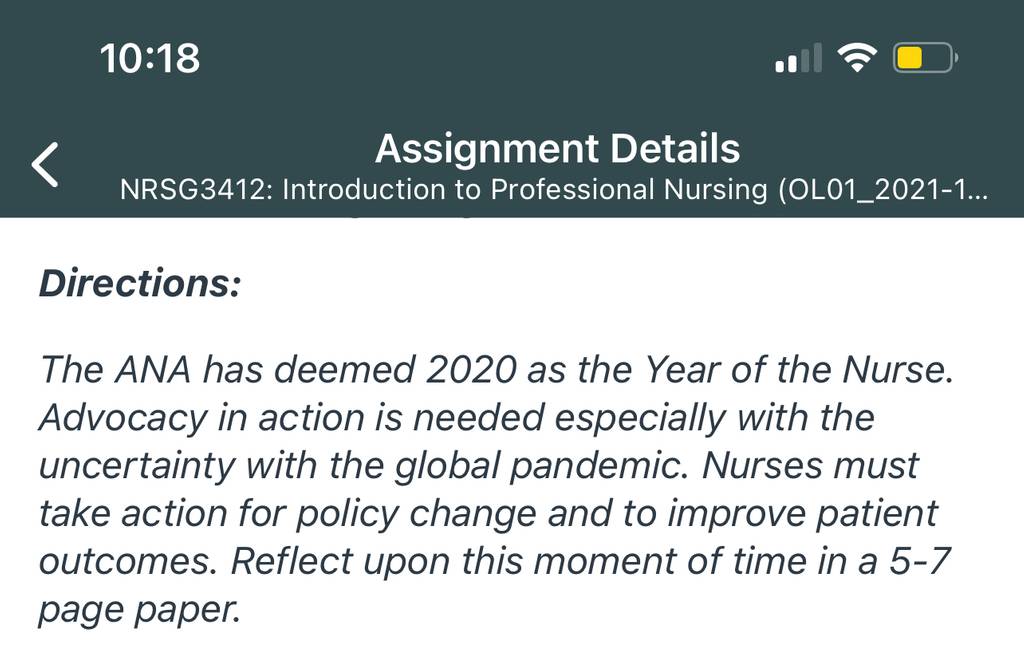Tap the words Nurses must
Screen dimensions: 1024x664
point(810,466)
